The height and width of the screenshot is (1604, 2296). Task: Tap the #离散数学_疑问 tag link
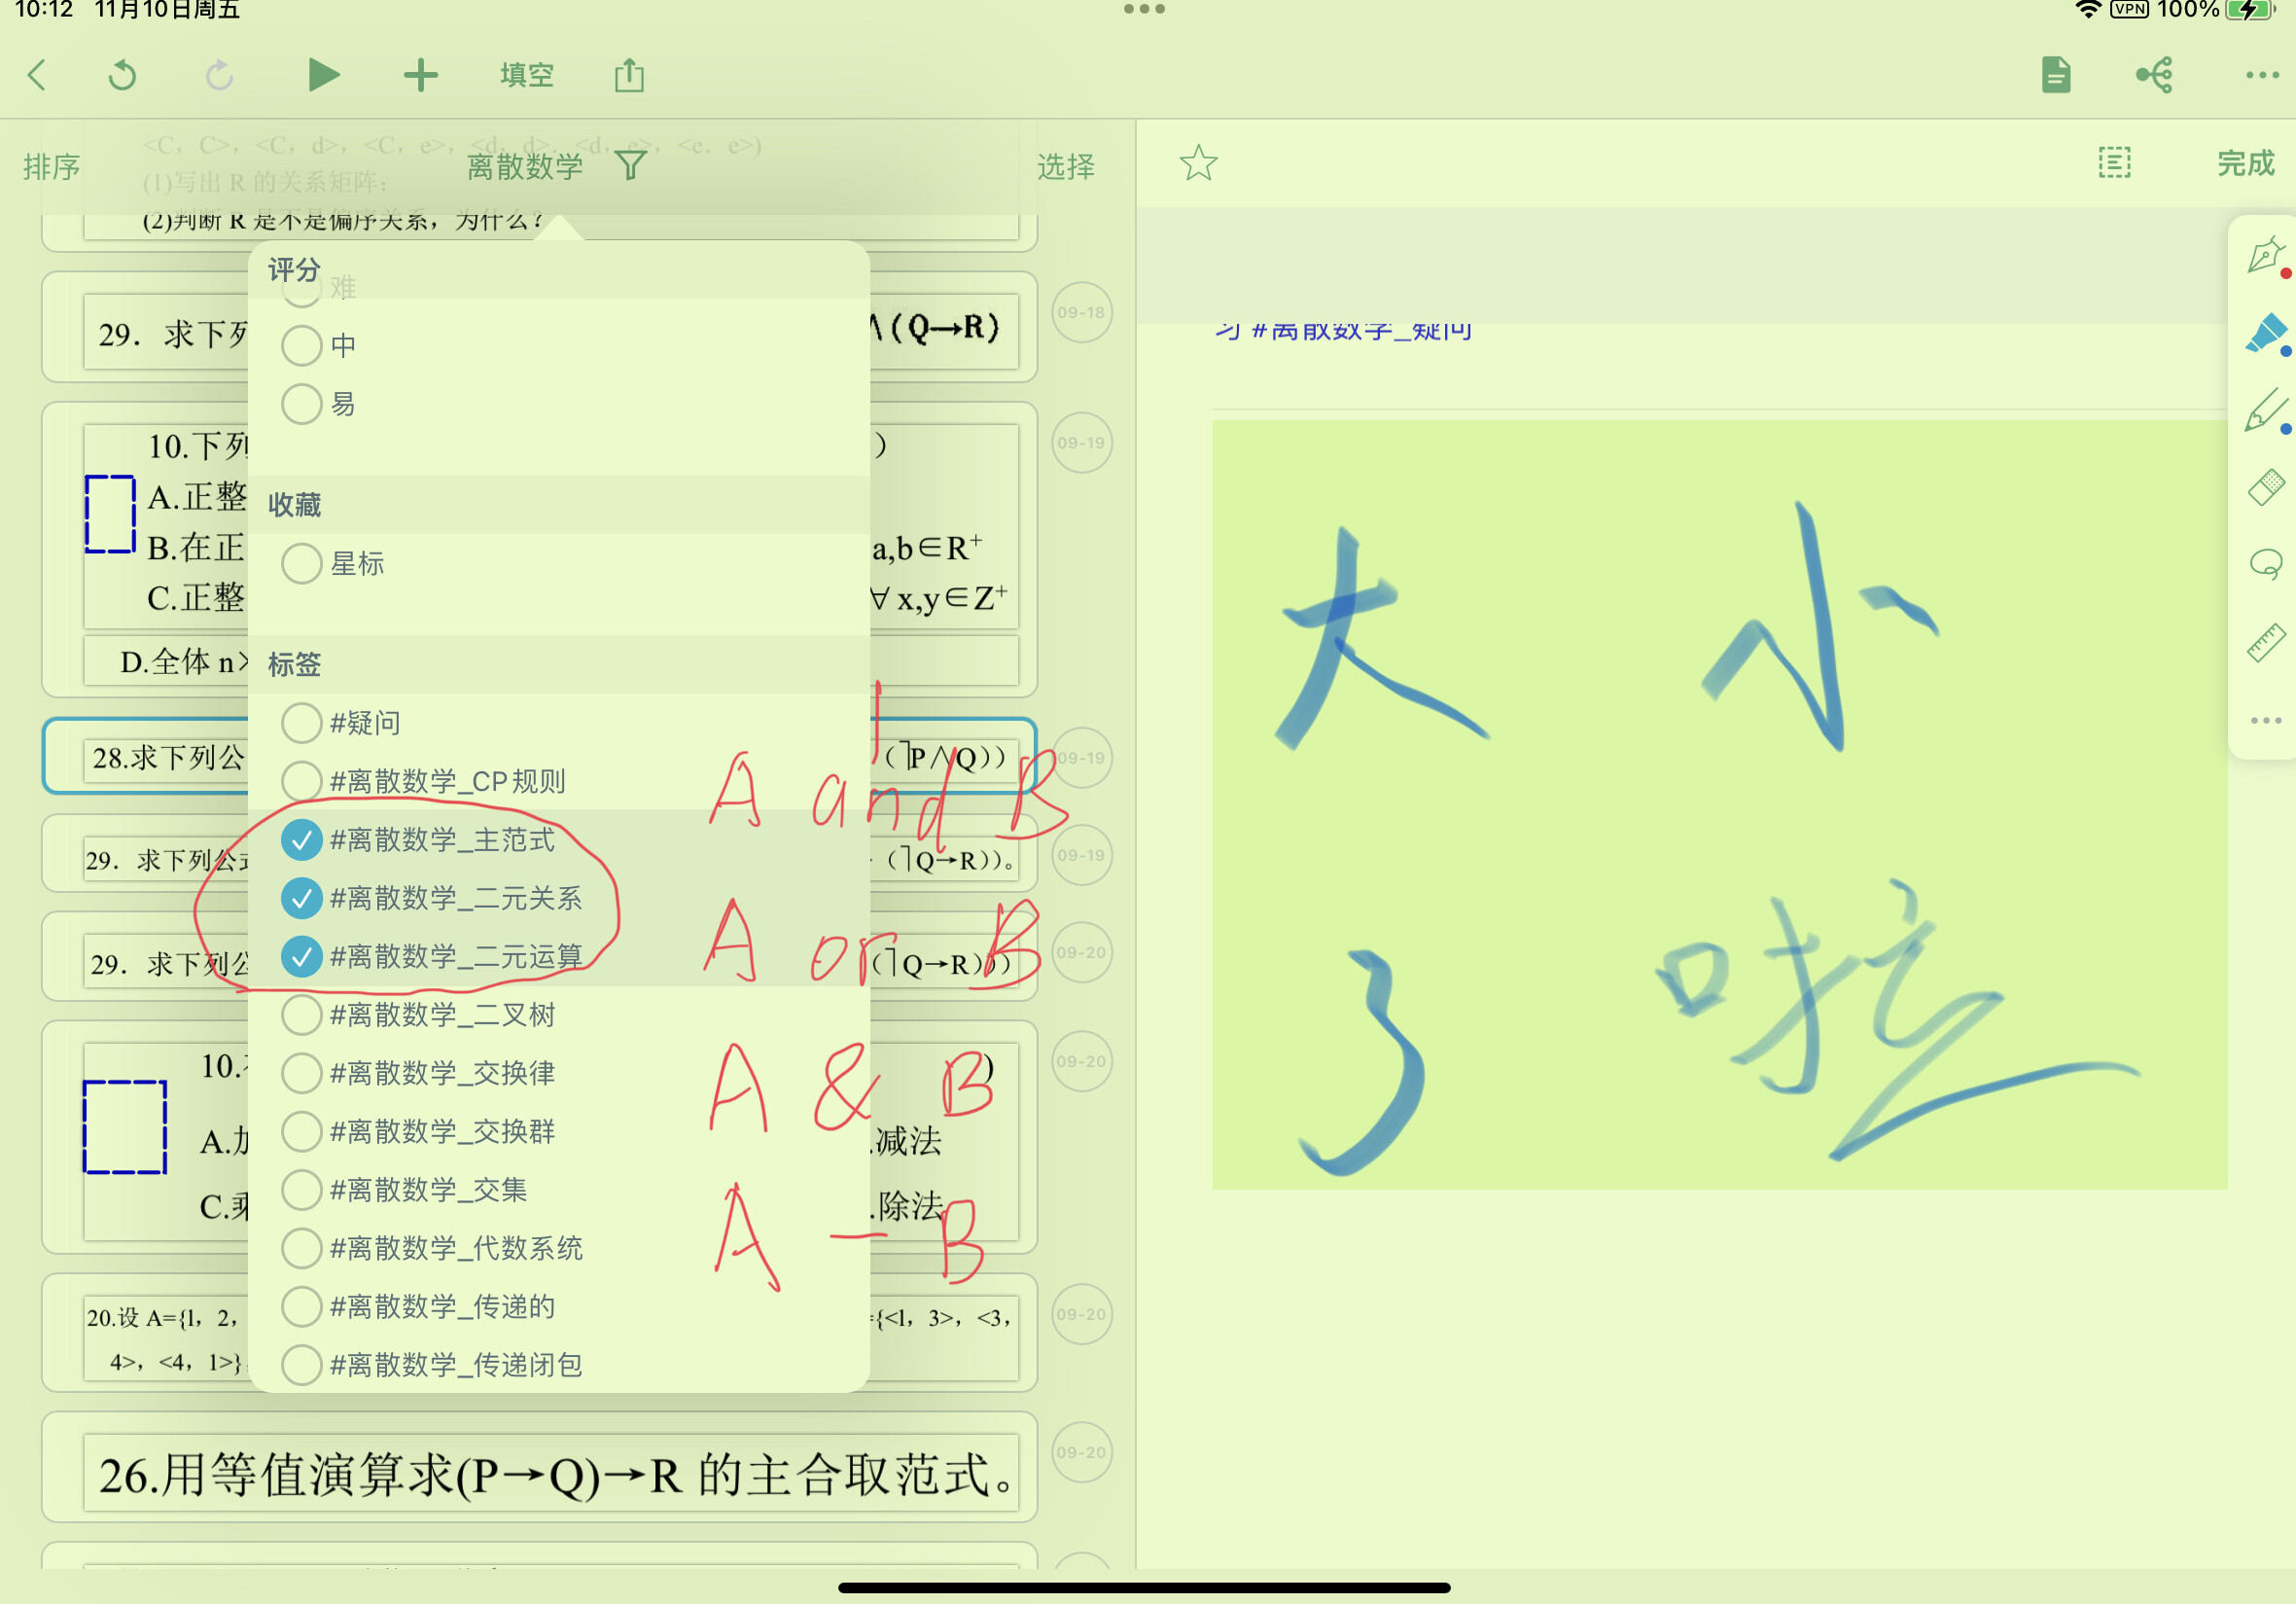point(1360,330)
